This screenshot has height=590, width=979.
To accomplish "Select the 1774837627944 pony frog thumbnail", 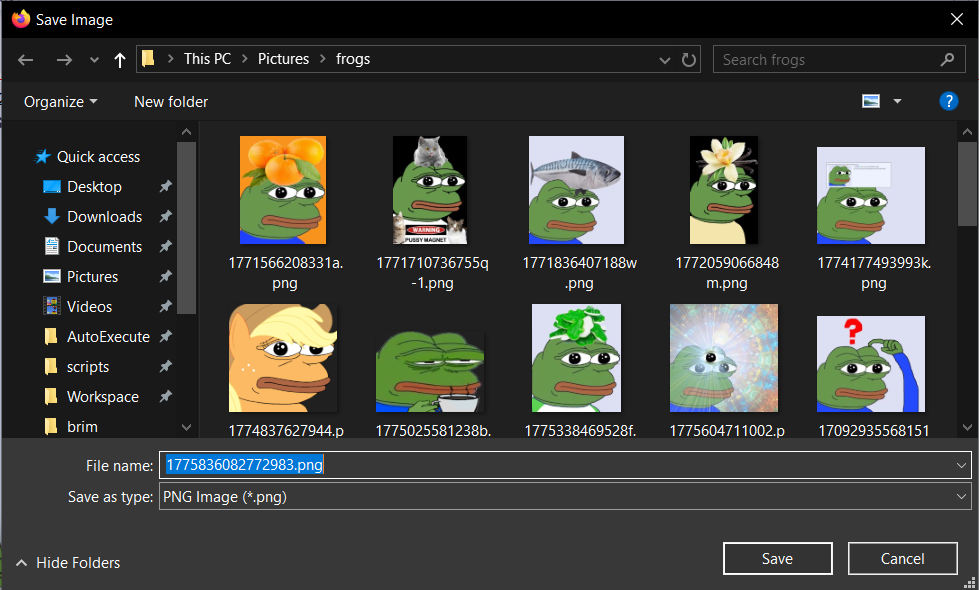I will pyautogui.click(x=283, y=358).
